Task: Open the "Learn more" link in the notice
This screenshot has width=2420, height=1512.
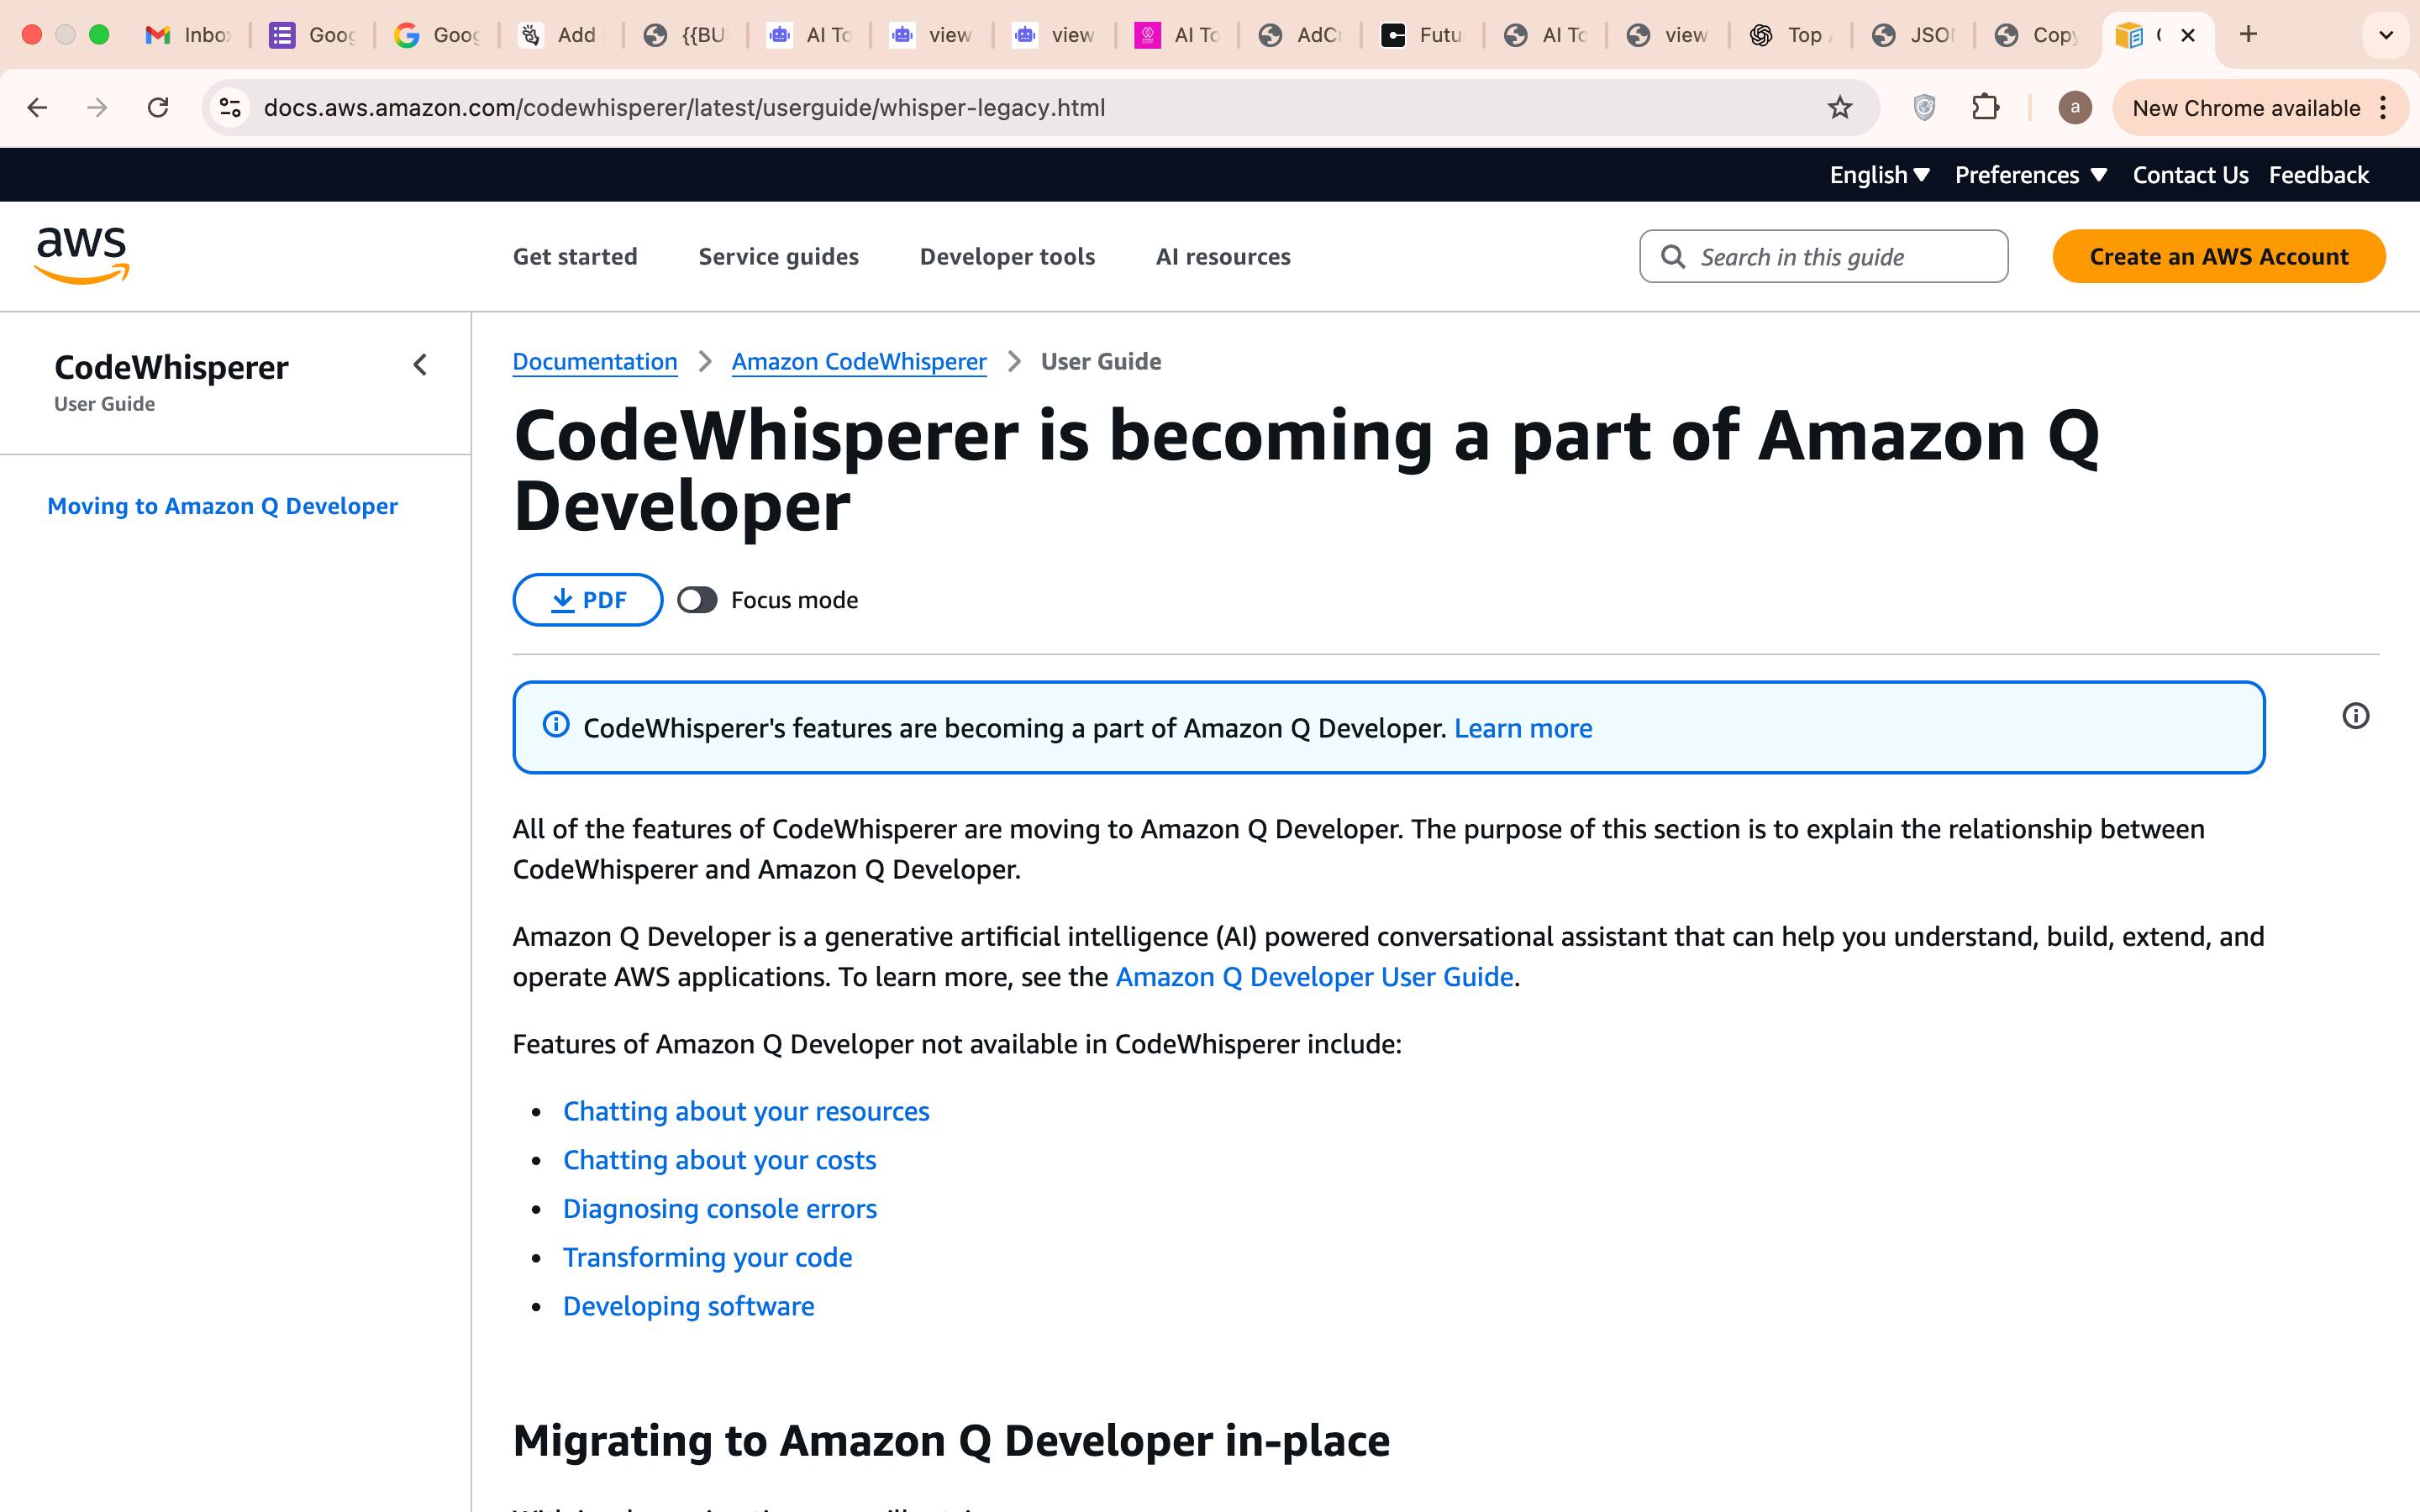Action: [x=1523, y=728]
